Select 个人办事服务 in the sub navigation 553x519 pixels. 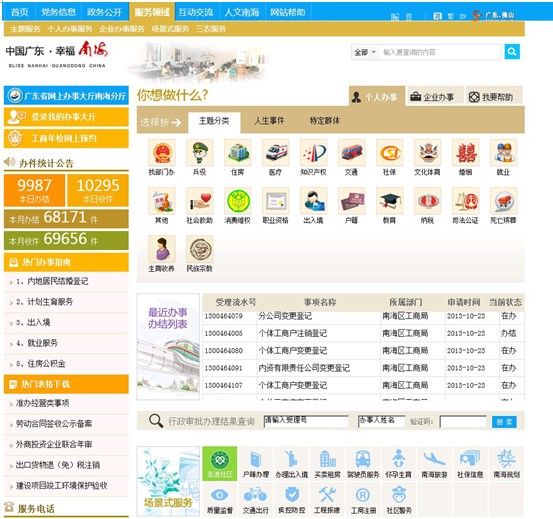(x=70, y=29)
